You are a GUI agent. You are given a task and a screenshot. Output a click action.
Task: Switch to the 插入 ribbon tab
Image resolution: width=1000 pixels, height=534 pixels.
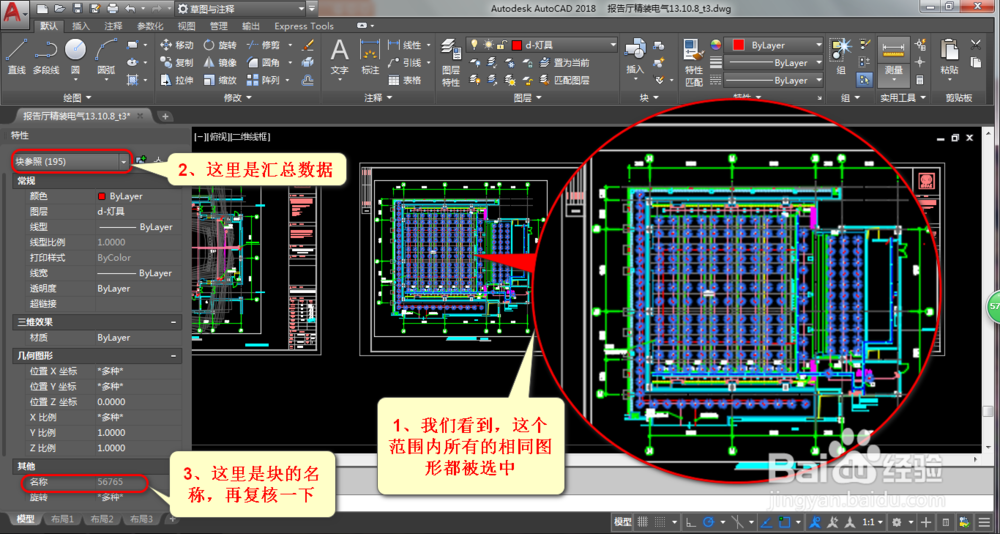pos(81,26)
